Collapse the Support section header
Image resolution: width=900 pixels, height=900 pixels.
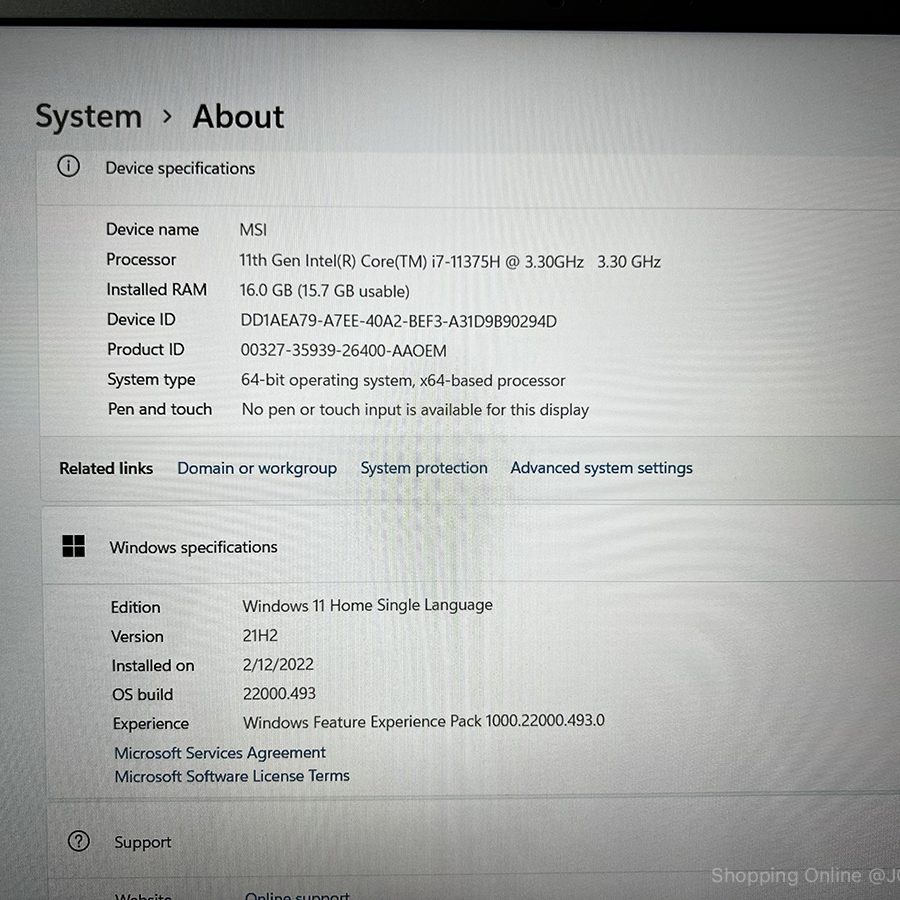(473, 839)
